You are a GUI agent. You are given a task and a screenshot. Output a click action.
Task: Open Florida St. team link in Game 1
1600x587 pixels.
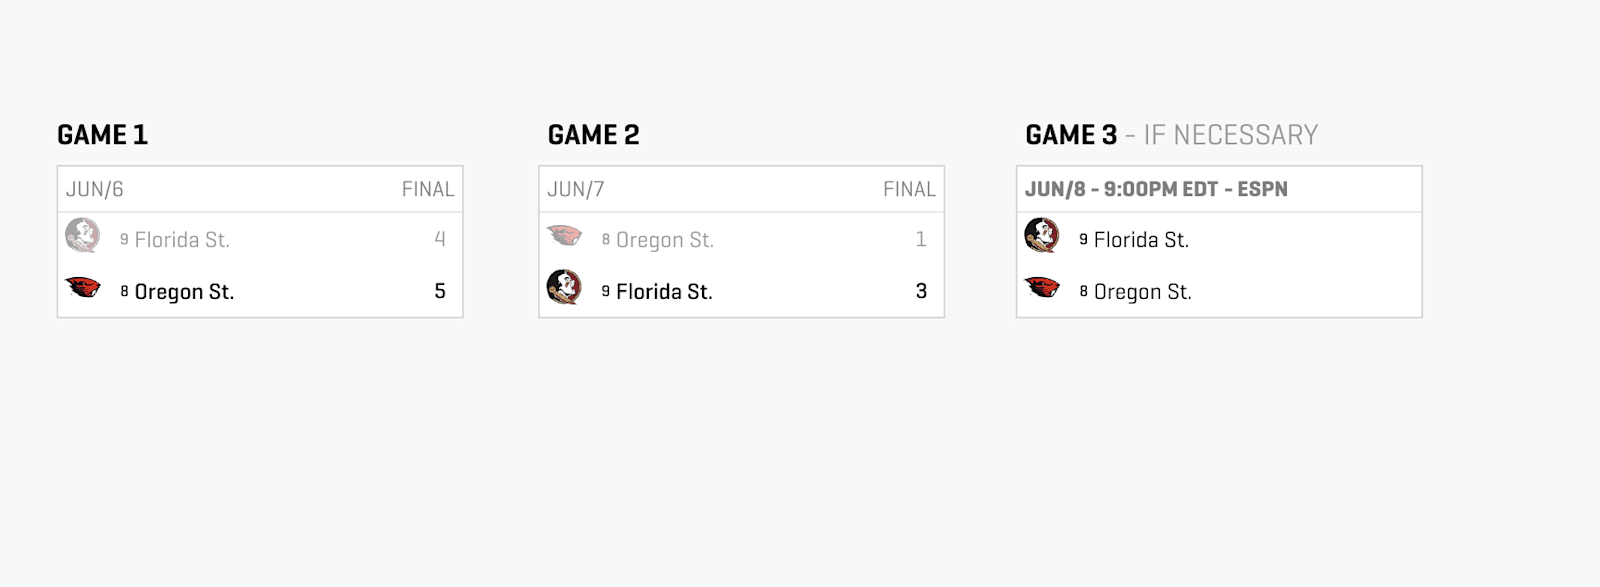(x=182, y=240)
